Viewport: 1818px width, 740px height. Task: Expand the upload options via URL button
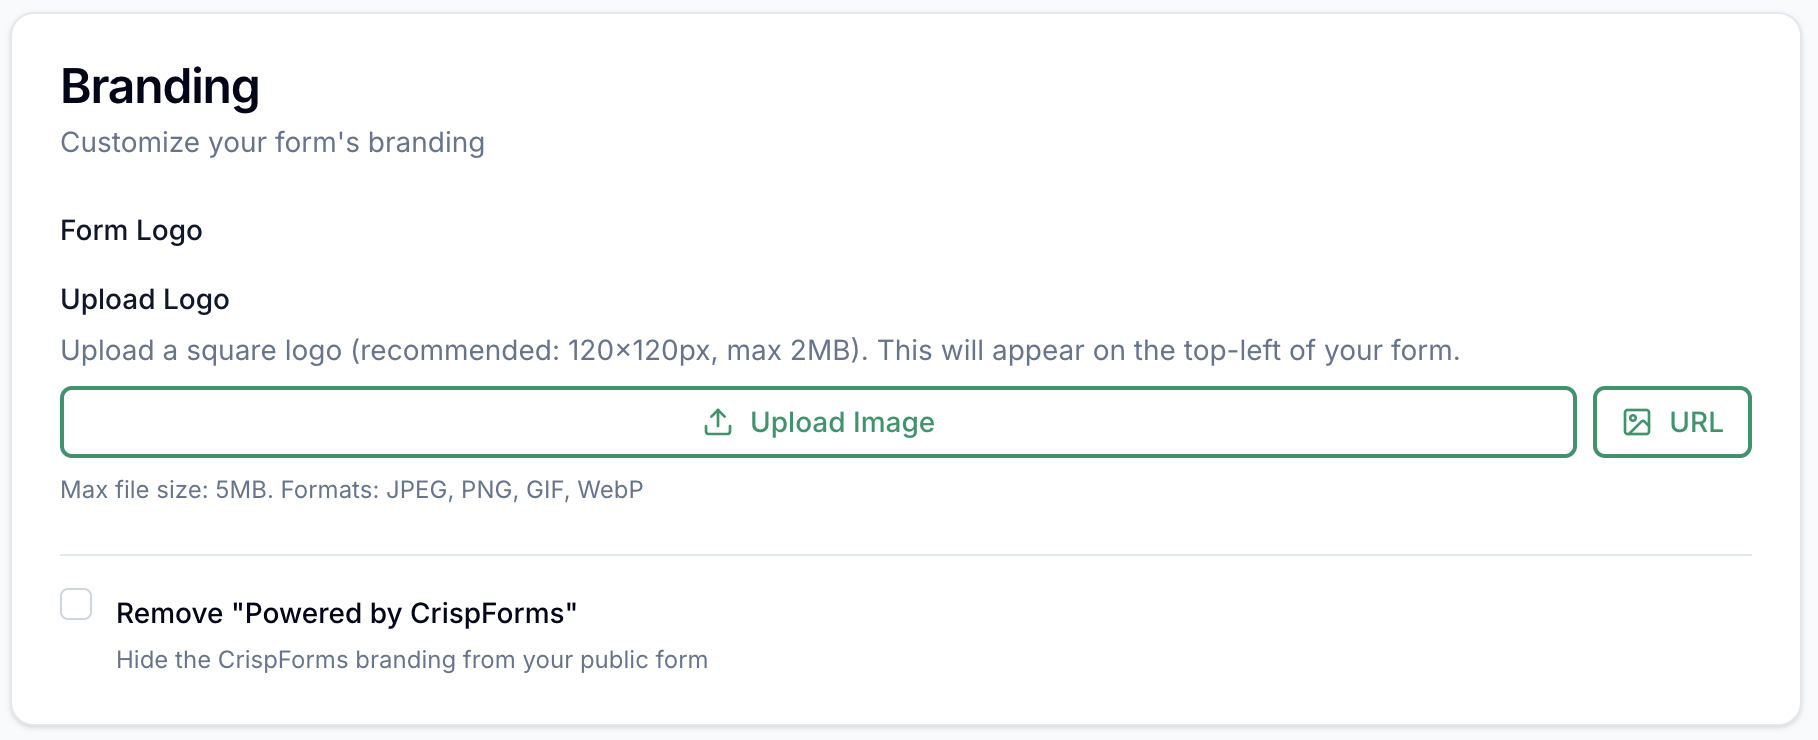point(1672,422)
